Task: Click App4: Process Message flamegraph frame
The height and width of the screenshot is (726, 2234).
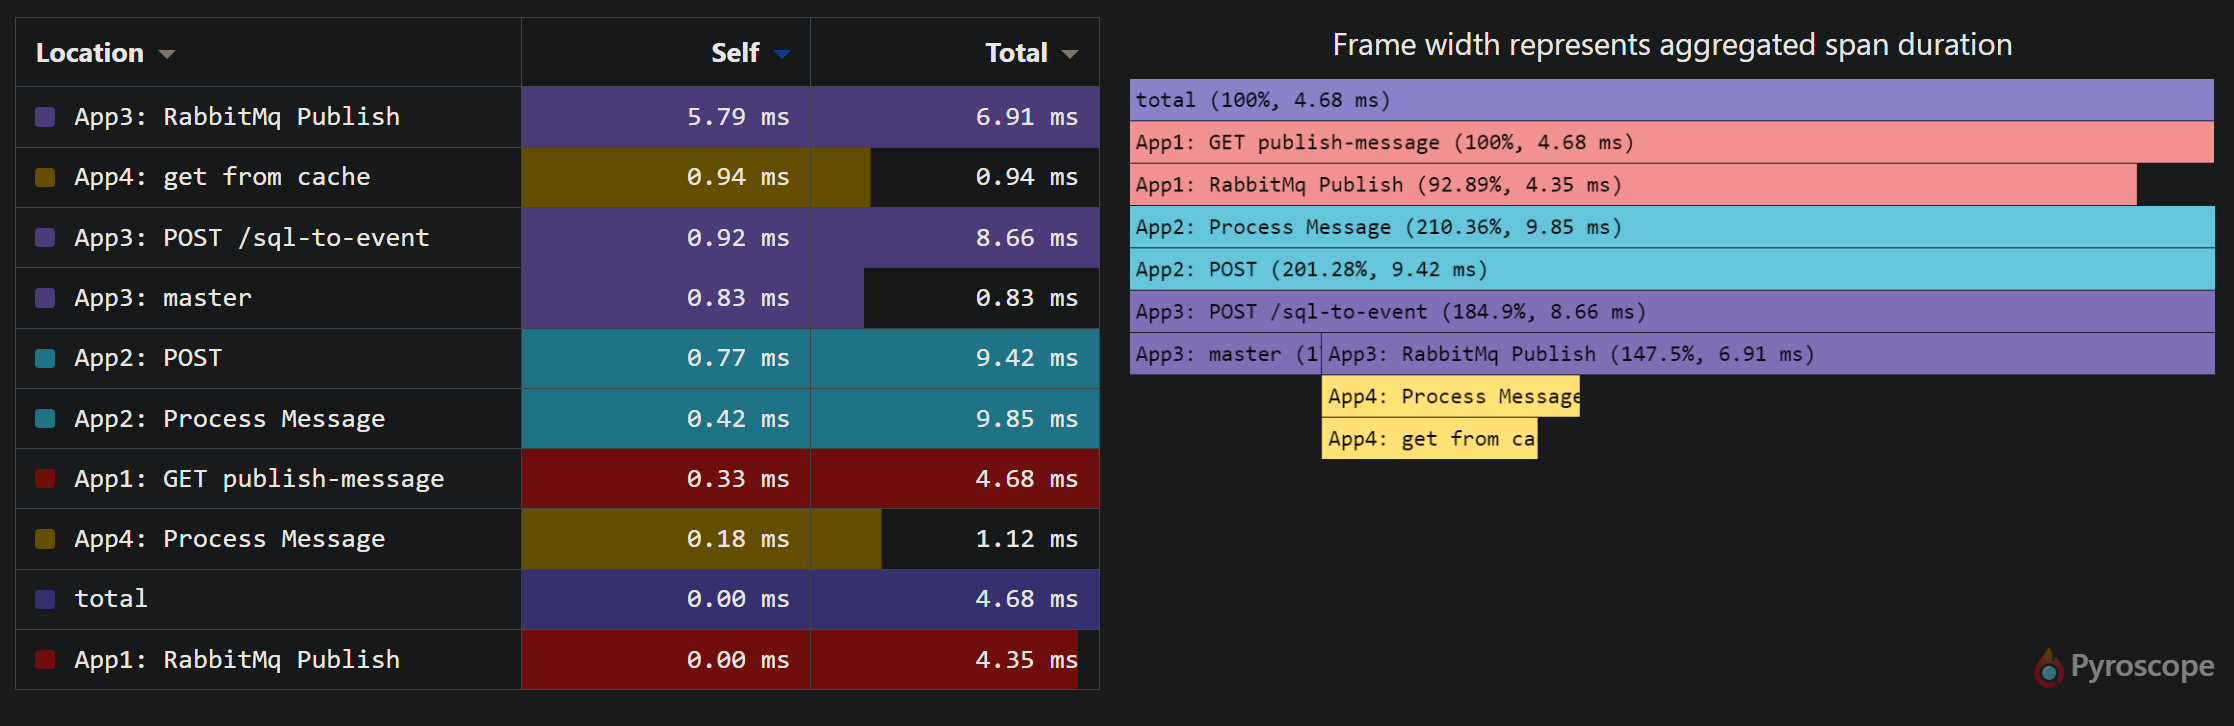Action: [1451, 396]
